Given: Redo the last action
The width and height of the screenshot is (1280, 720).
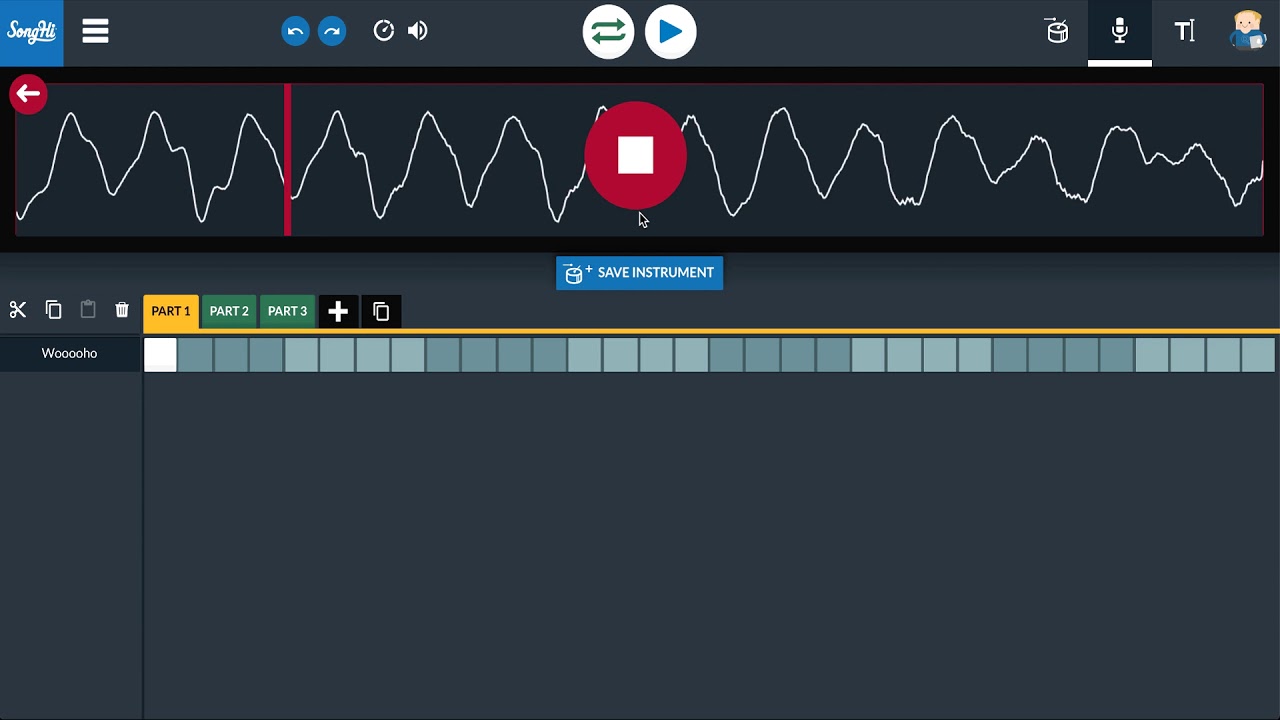Looking at the screenshot, I should point(332,32).
